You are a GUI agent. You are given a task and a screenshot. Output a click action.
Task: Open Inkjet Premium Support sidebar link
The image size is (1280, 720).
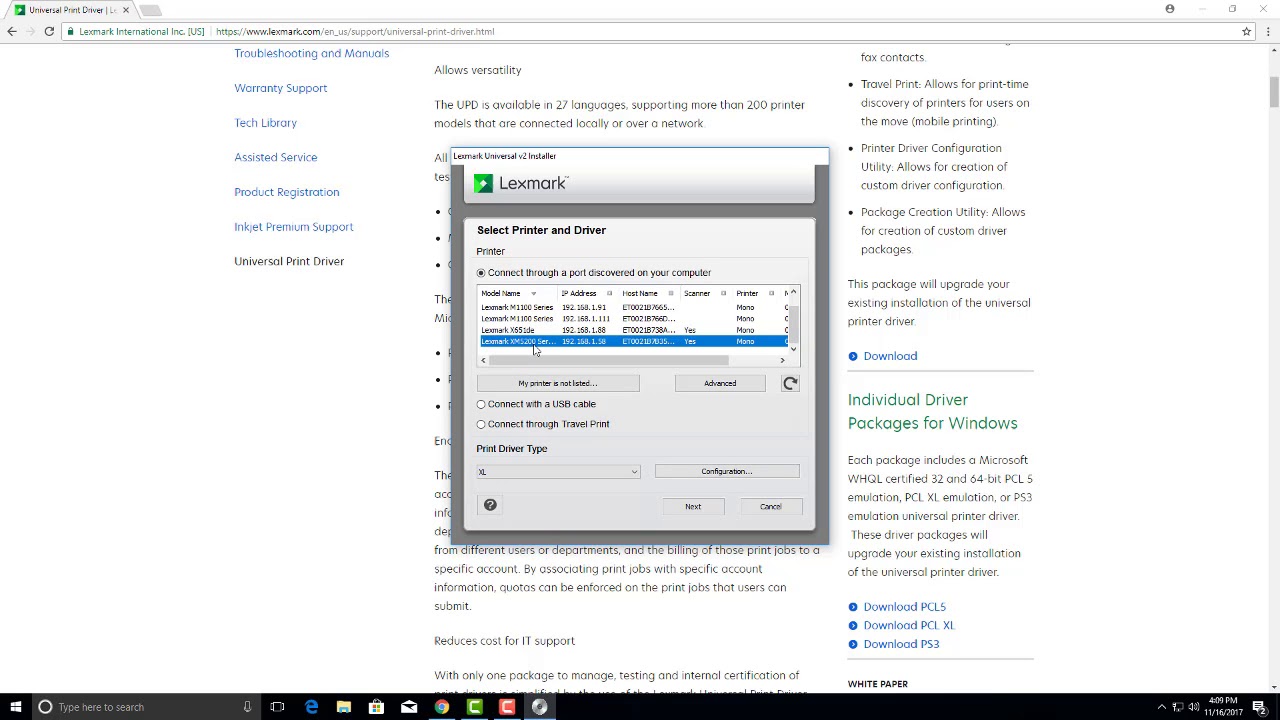(293, 227)
